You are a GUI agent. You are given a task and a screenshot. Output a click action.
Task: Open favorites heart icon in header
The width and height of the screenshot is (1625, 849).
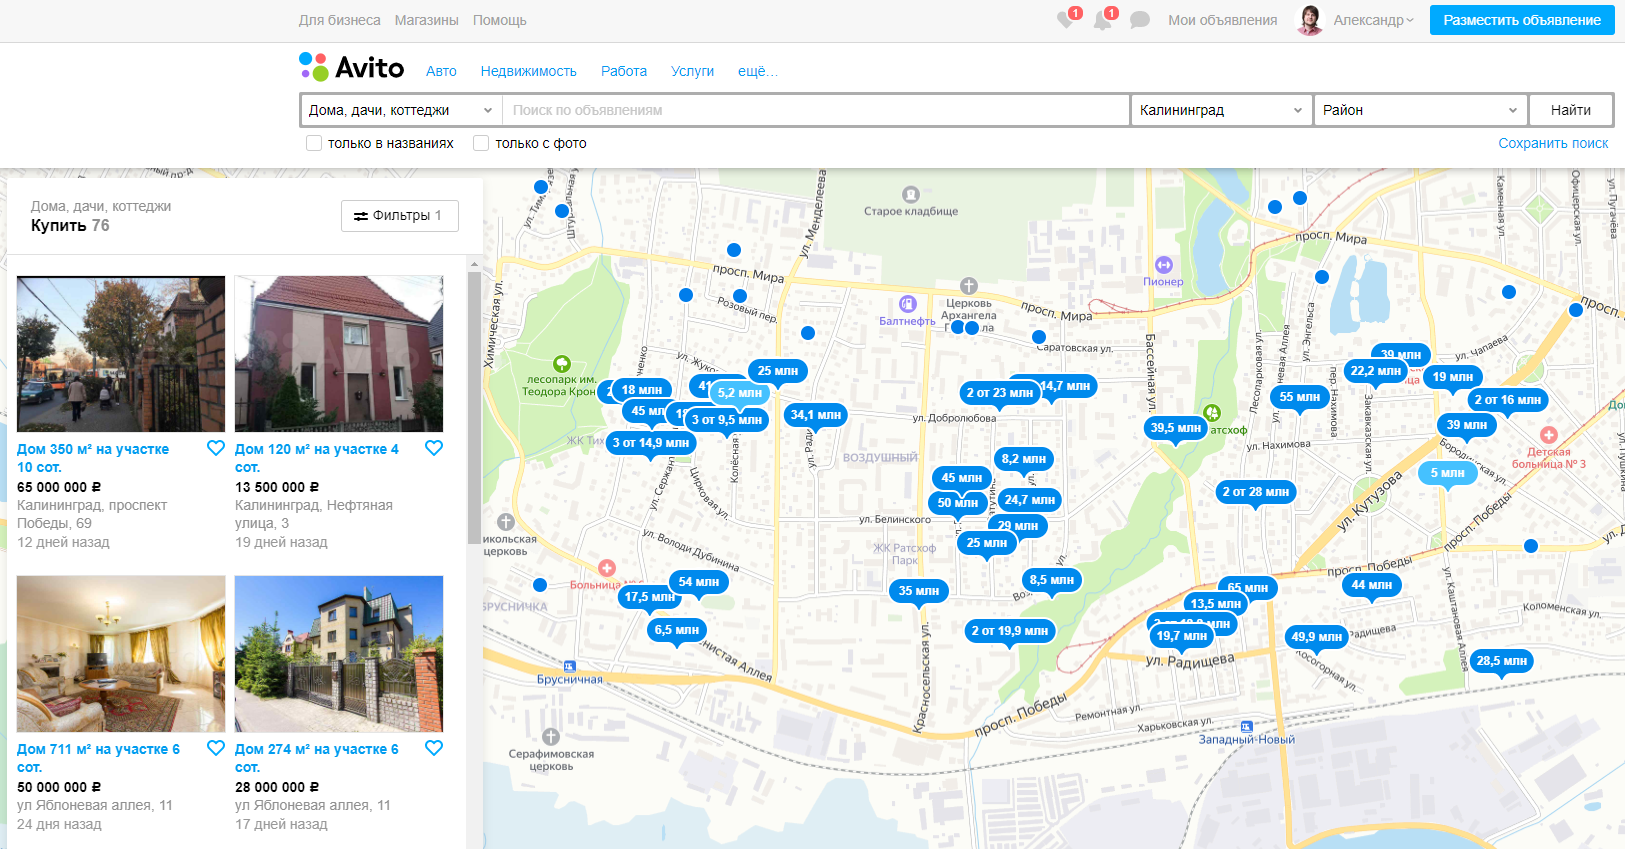click(1066, 20)
